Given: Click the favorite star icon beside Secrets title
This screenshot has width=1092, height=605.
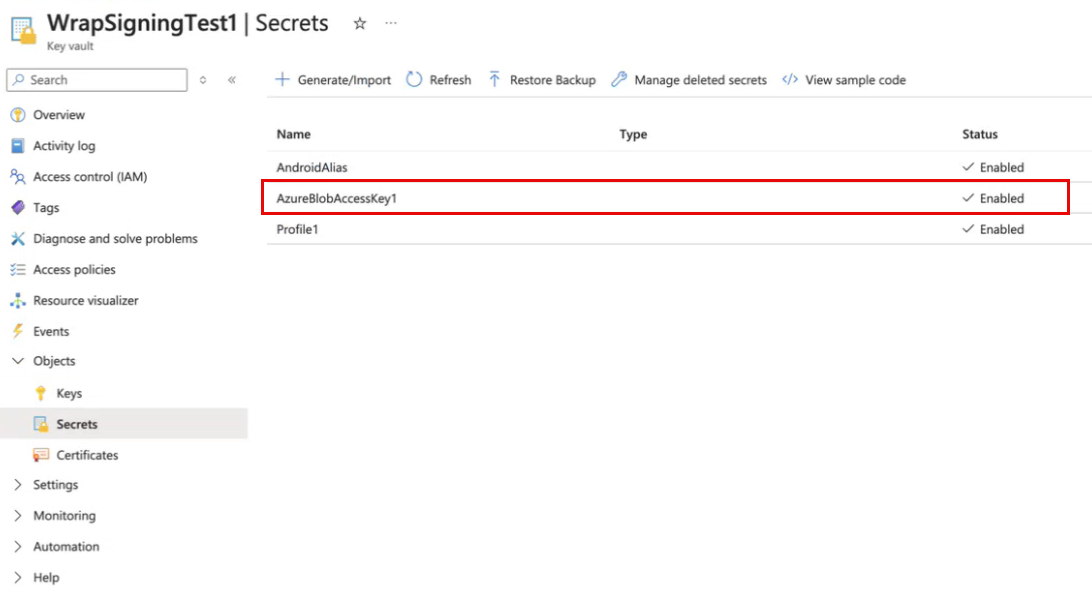Looking at the screenshot, I should coord(360,24).
